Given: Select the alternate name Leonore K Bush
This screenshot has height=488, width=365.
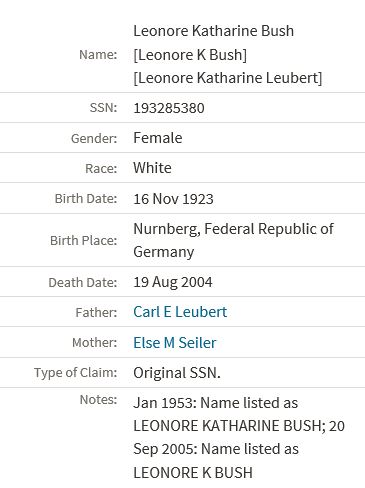Looking at the screenshot, I should (190, 55).
